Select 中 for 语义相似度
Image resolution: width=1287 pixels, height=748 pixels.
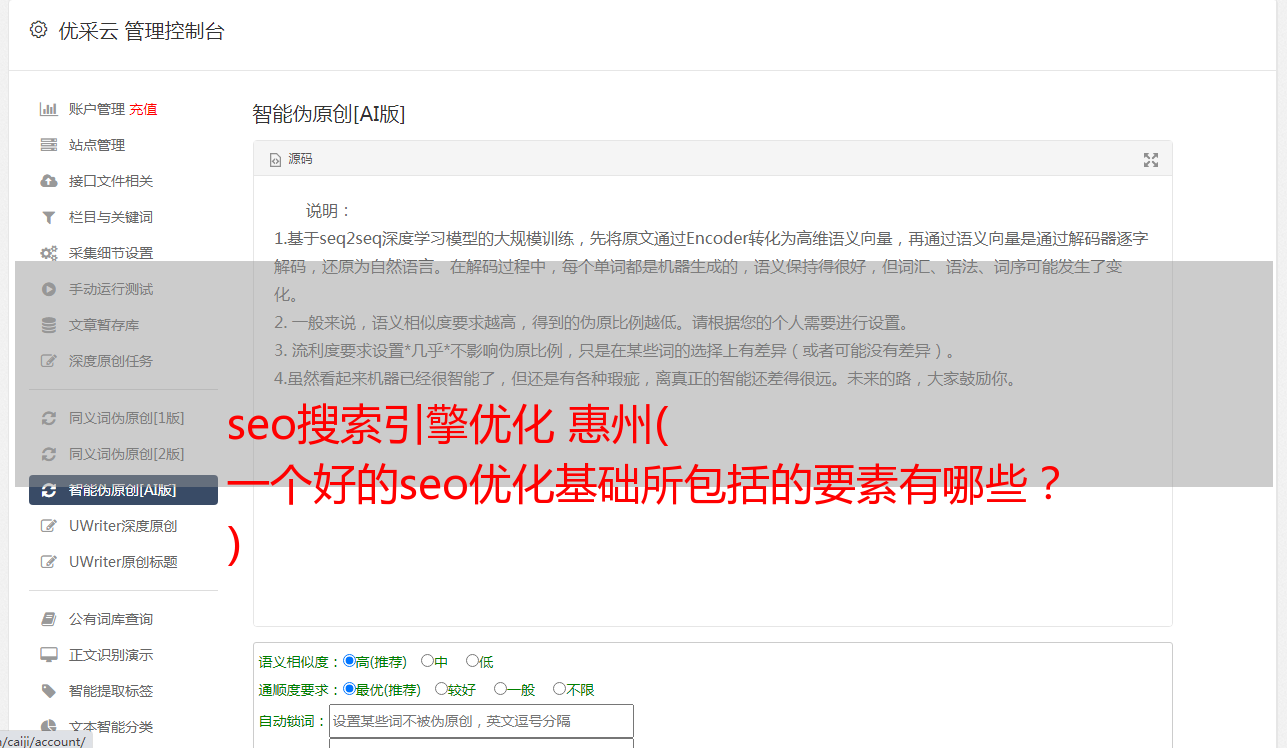(x=427, y=661)
